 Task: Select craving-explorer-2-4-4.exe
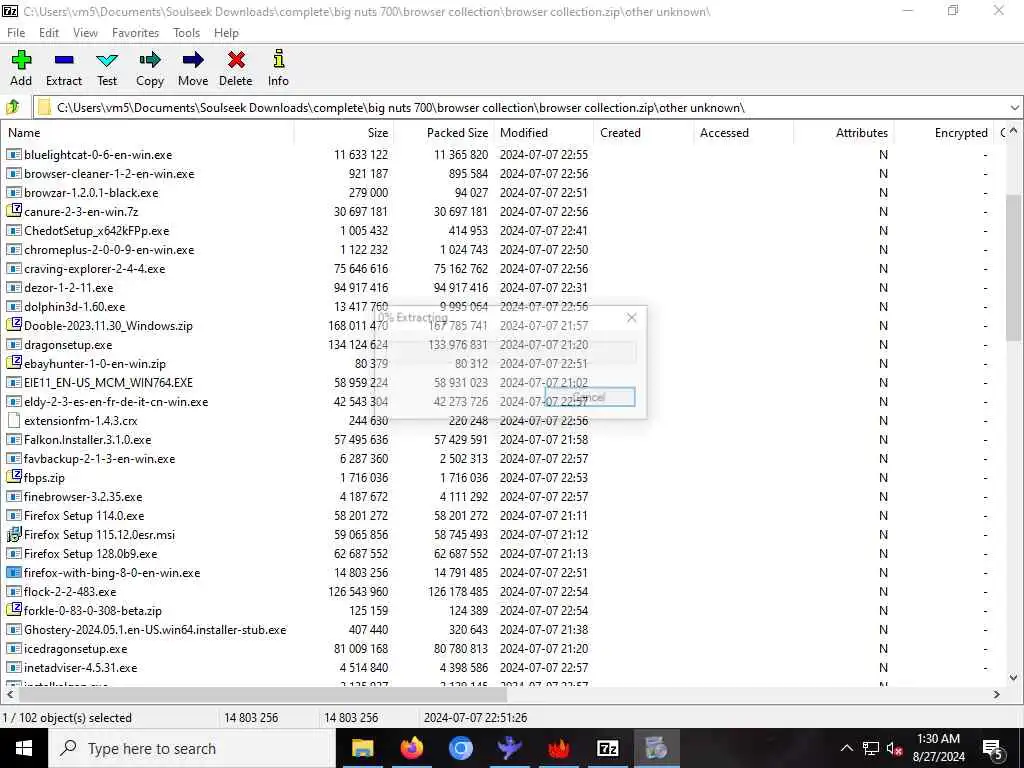(x=95, y=268)
